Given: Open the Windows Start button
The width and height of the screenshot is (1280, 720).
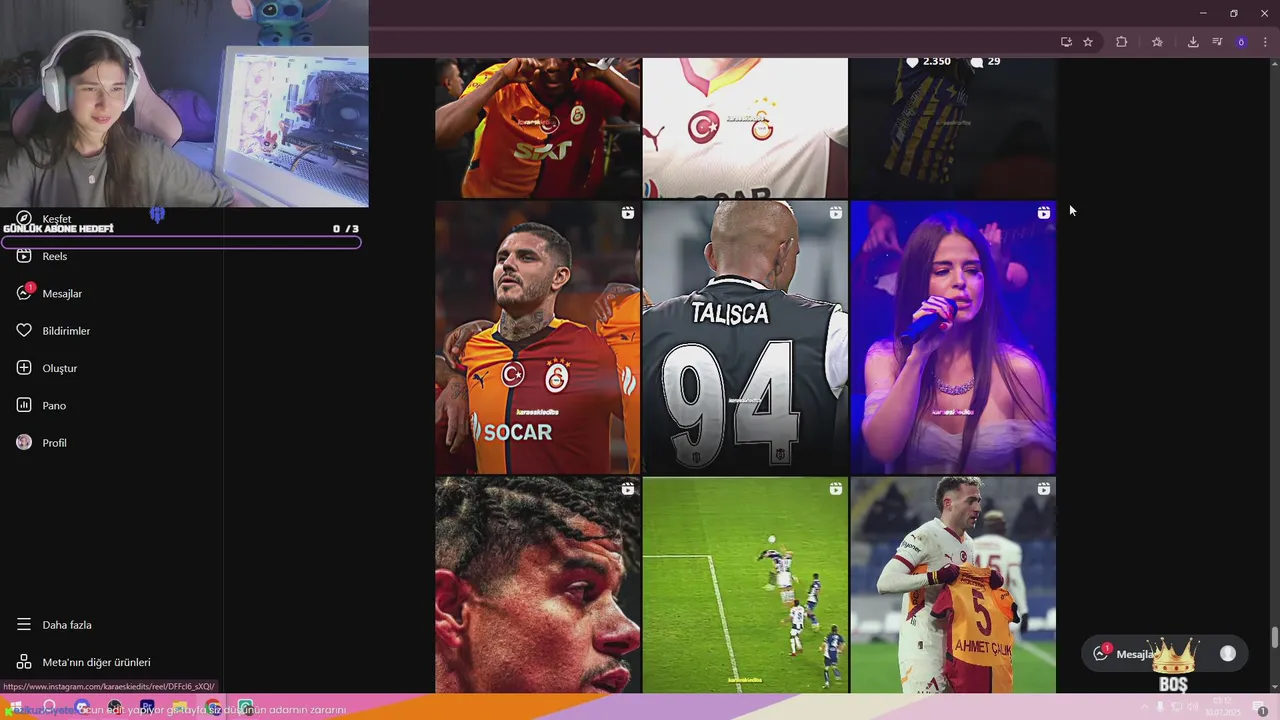Looking at the screenshot, I should (x=15, y=708).
